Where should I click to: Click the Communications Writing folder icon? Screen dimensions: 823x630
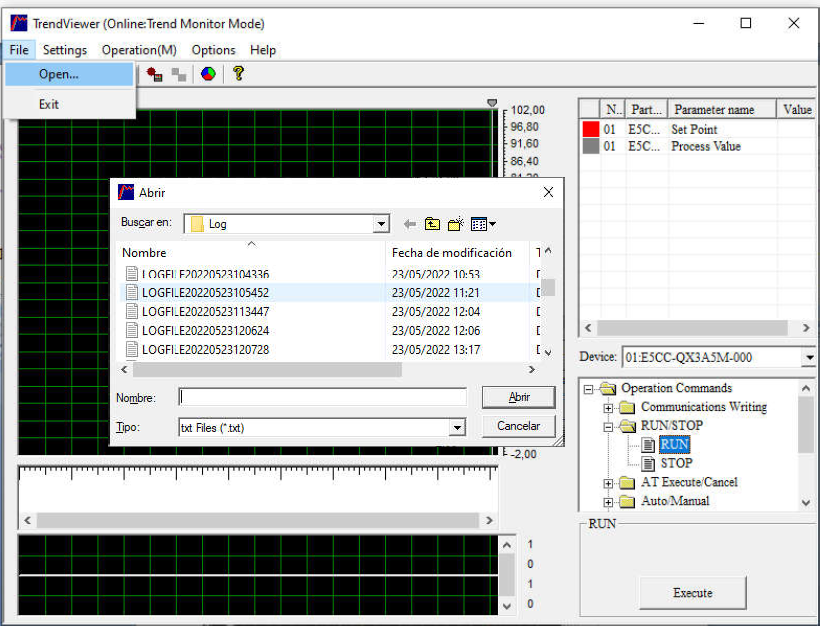click(627, 407)
